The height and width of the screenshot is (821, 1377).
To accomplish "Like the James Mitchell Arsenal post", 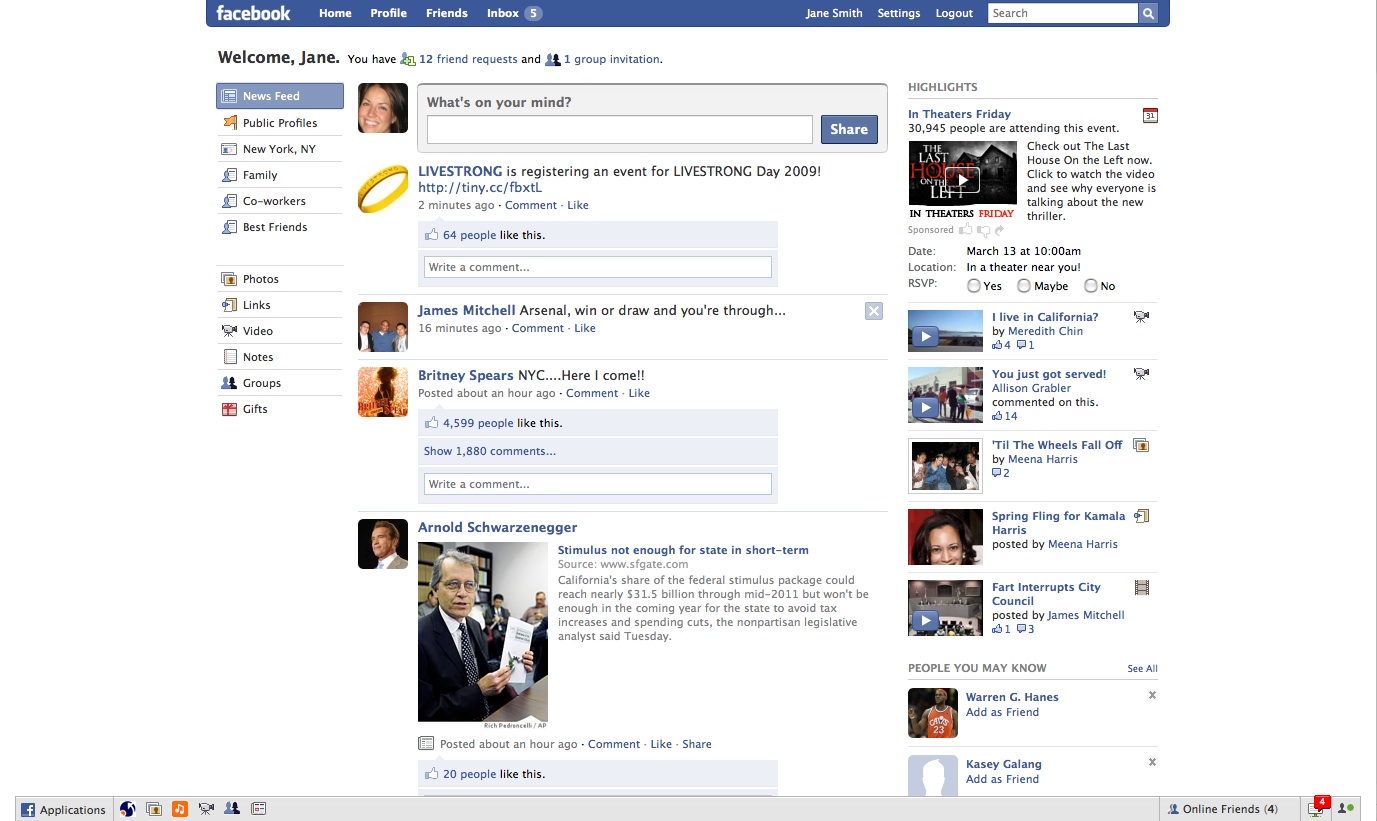I will point(585,328).
